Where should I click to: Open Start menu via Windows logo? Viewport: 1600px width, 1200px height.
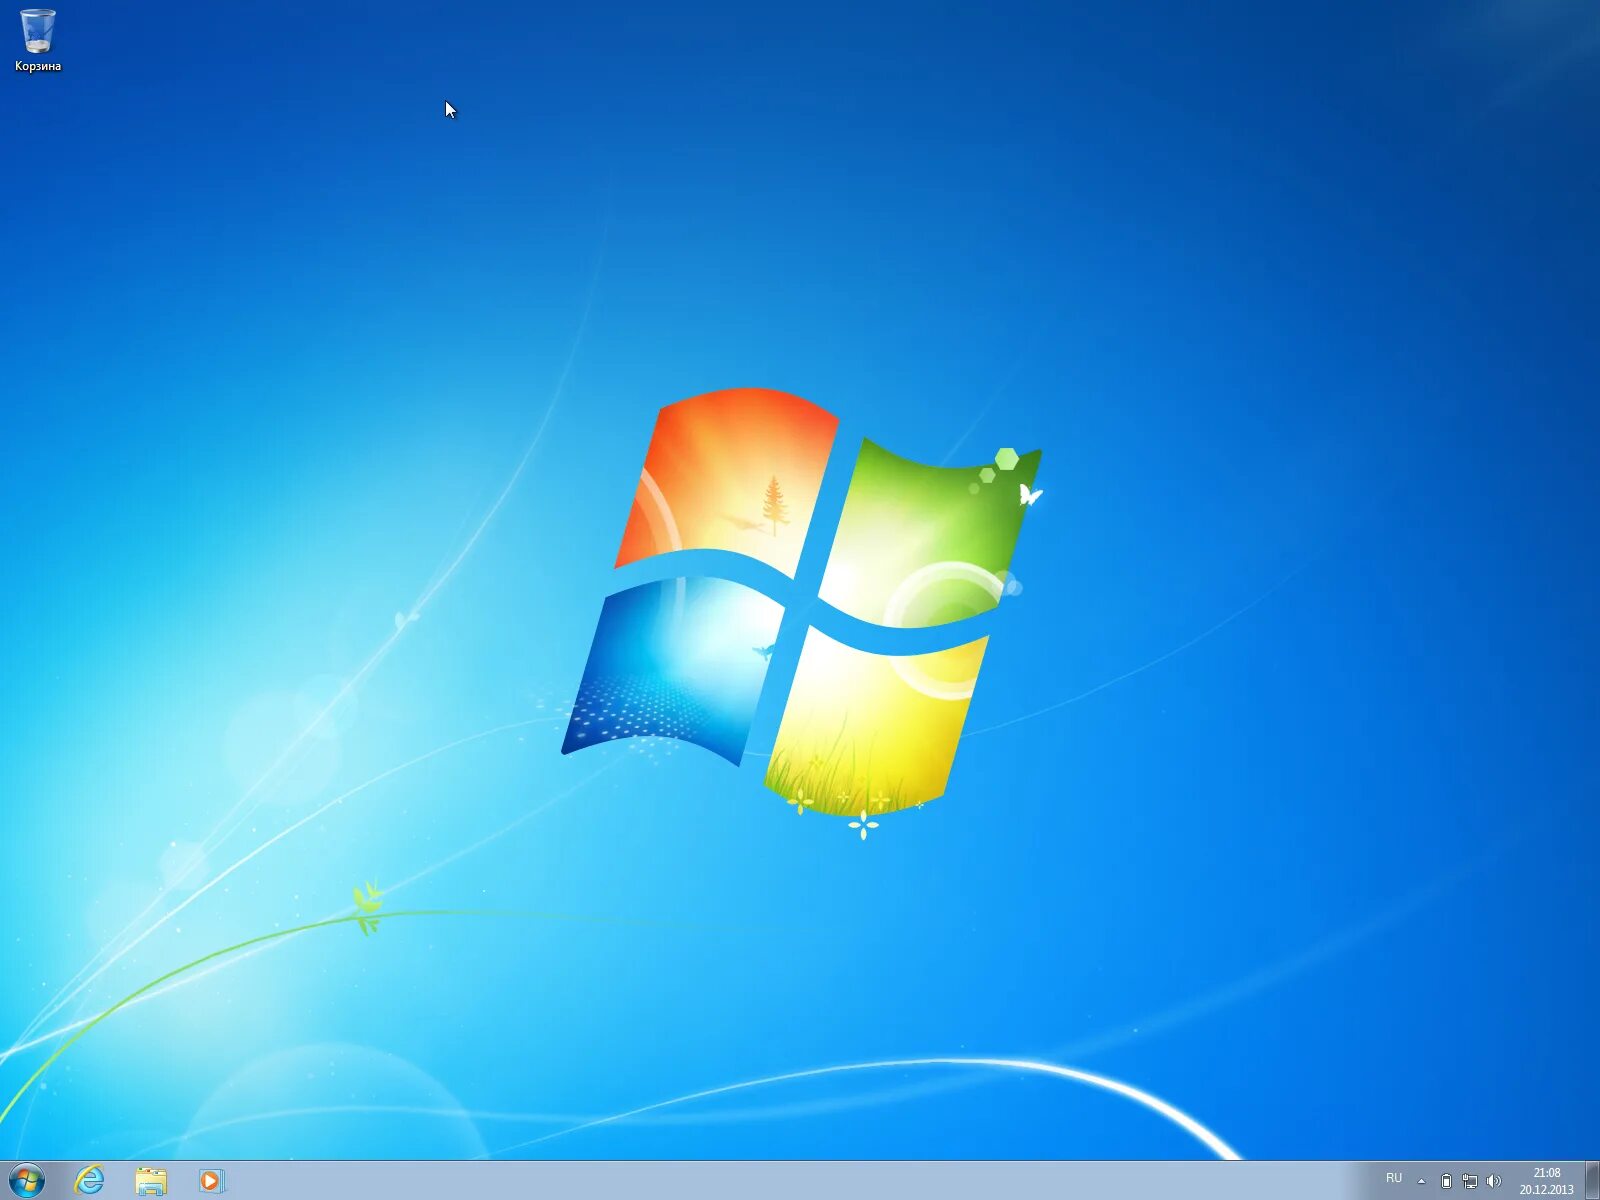[27, 1181]
